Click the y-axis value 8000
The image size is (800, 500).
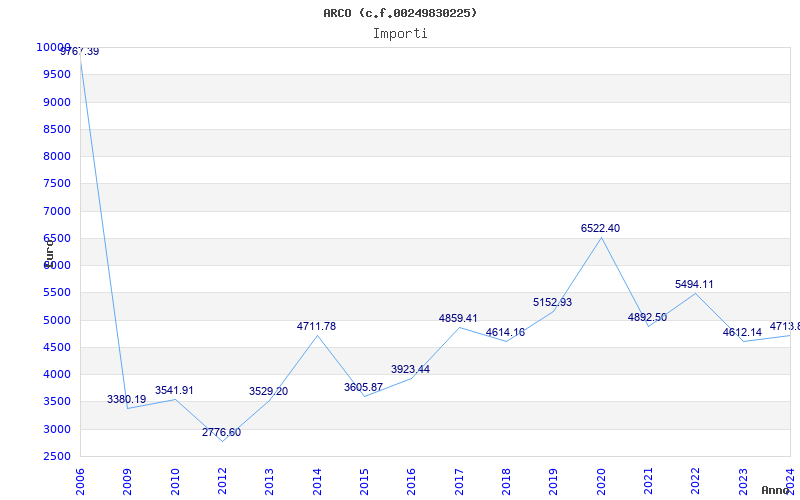tap(57, 156)
